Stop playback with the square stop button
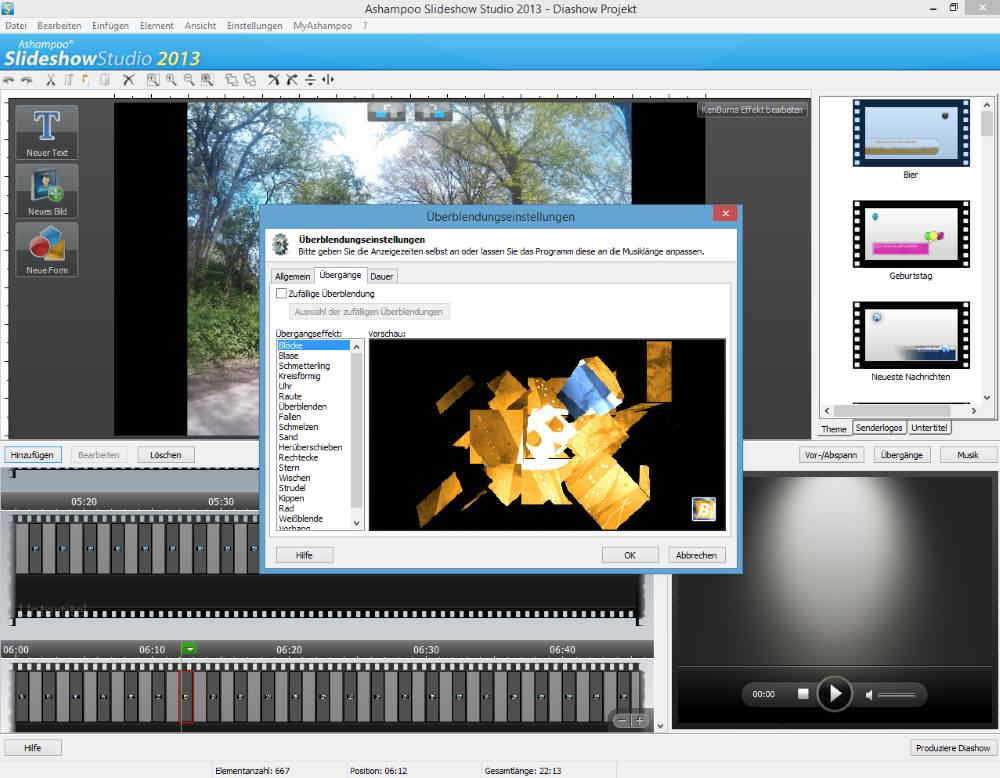Screen dimensions: 1000x778 pos(802,694)
